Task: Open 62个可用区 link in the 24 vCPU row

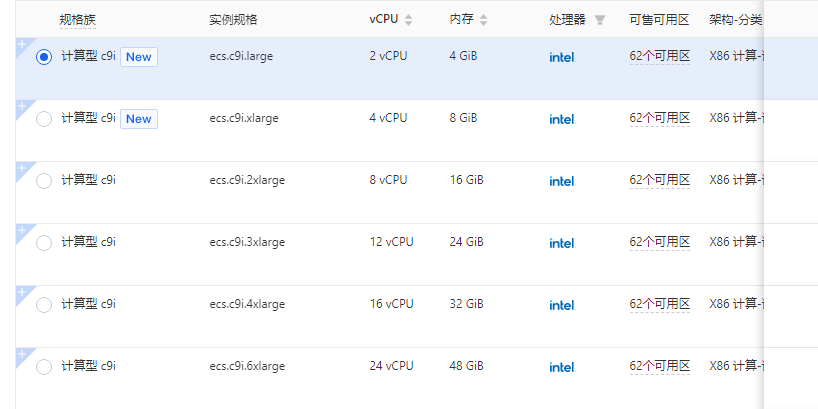Action: tap(659, 367)
